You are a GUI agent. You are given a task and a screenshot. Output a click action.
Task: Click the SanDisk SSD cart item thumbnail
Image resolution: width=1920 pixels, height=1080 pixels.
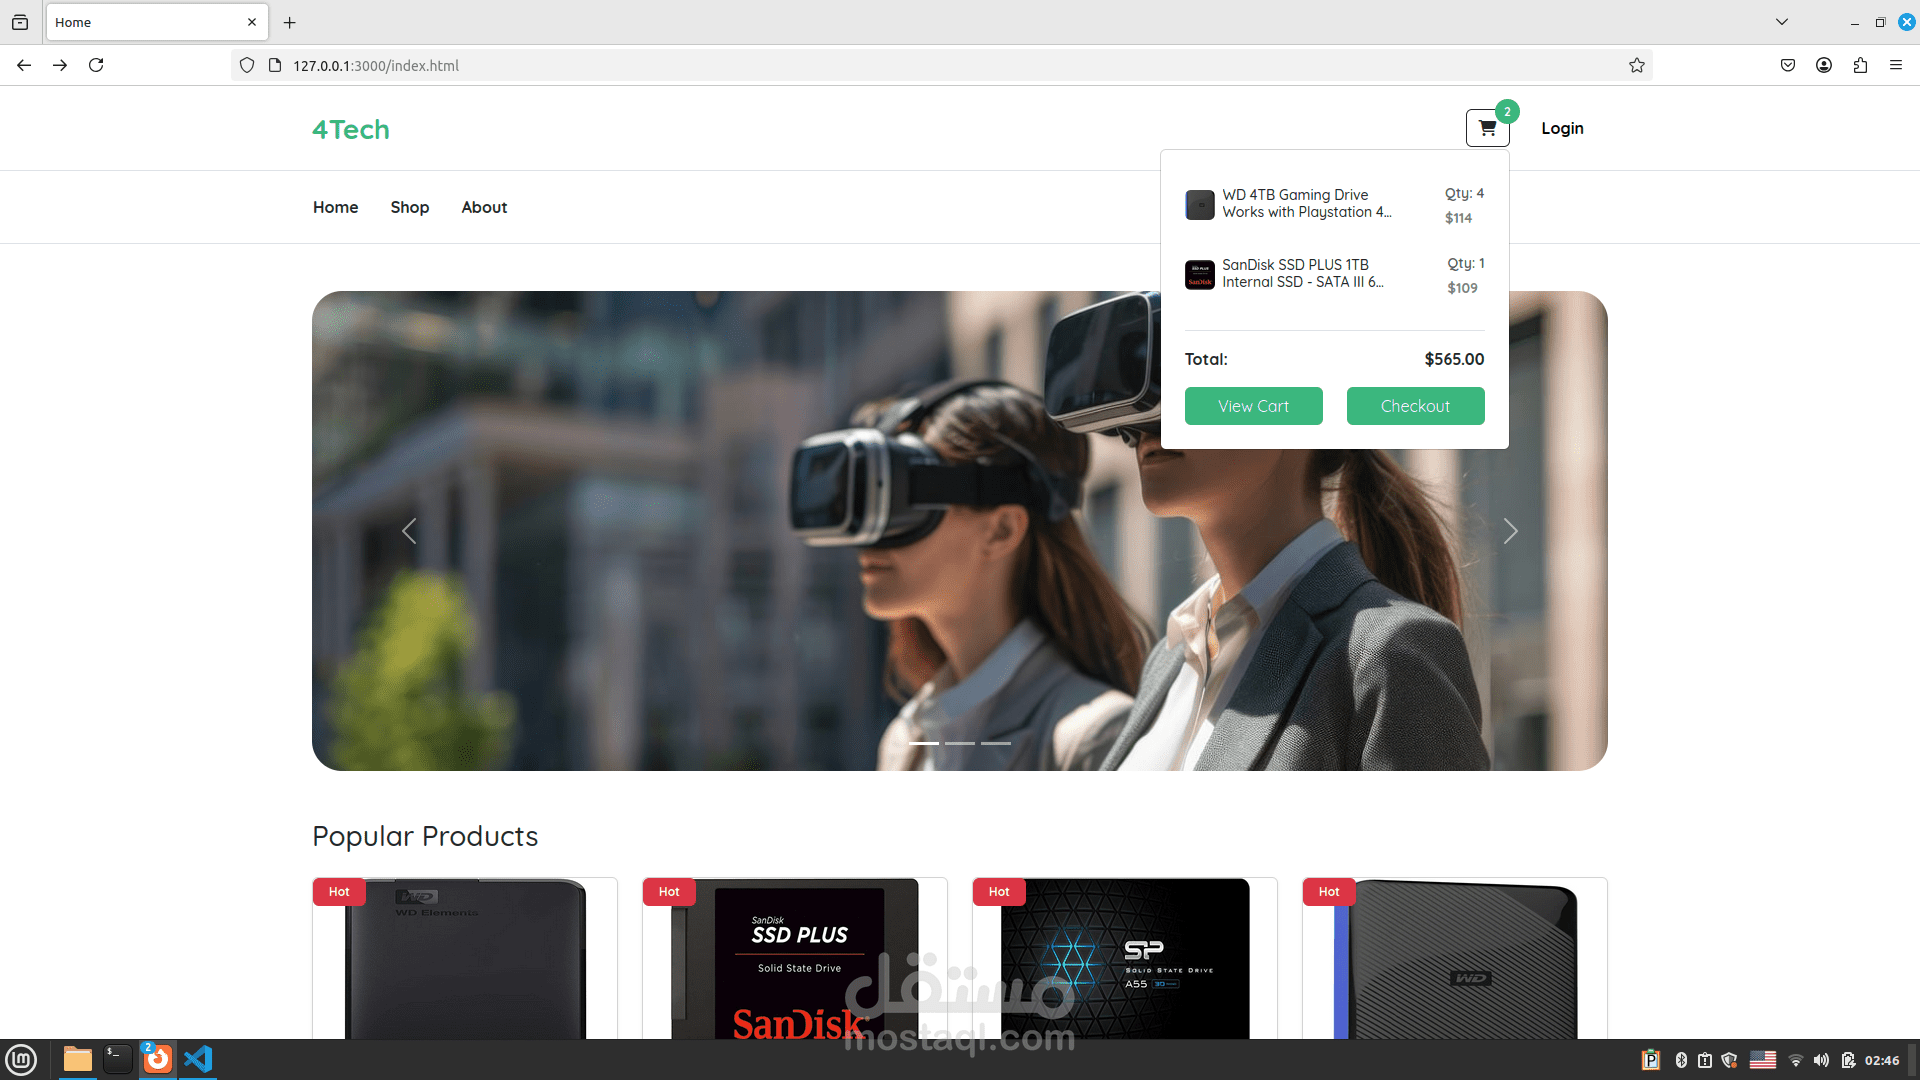(1200, 274)
